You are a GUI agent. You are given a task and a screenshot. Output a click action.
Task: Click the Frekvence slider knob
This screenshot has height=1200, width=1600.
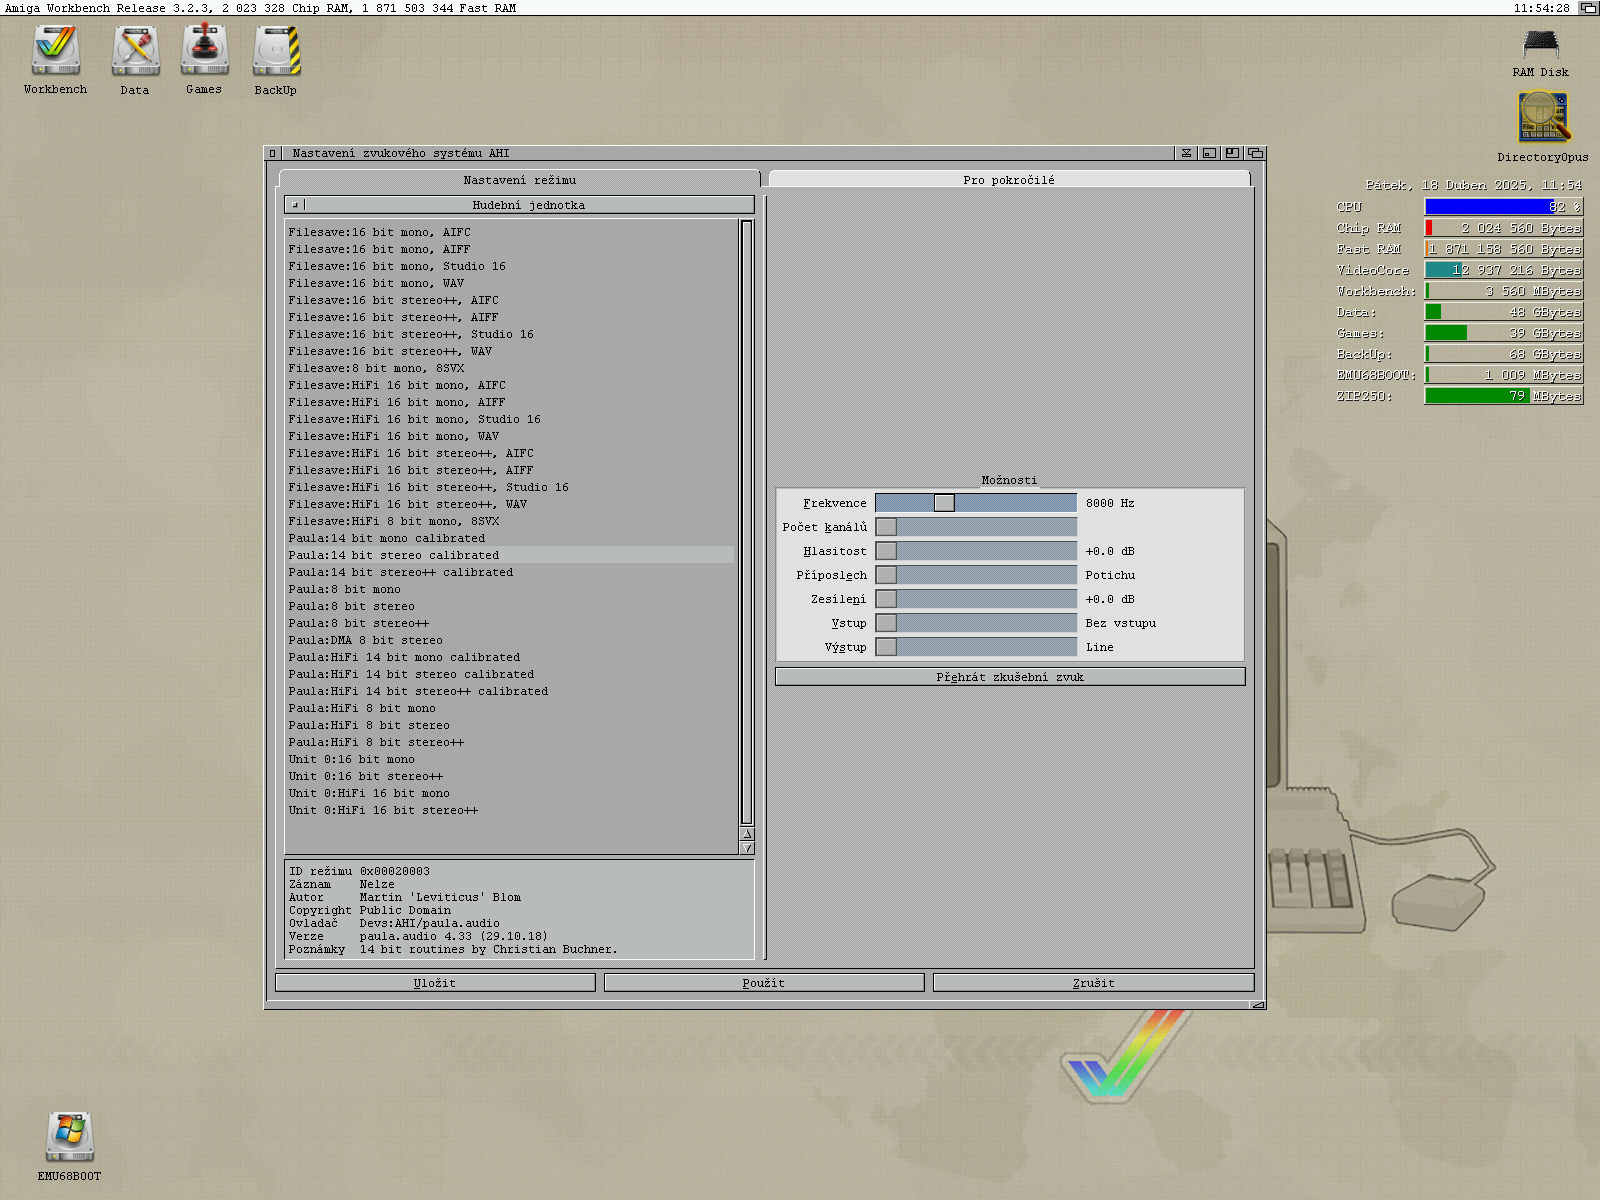(944, 503)
